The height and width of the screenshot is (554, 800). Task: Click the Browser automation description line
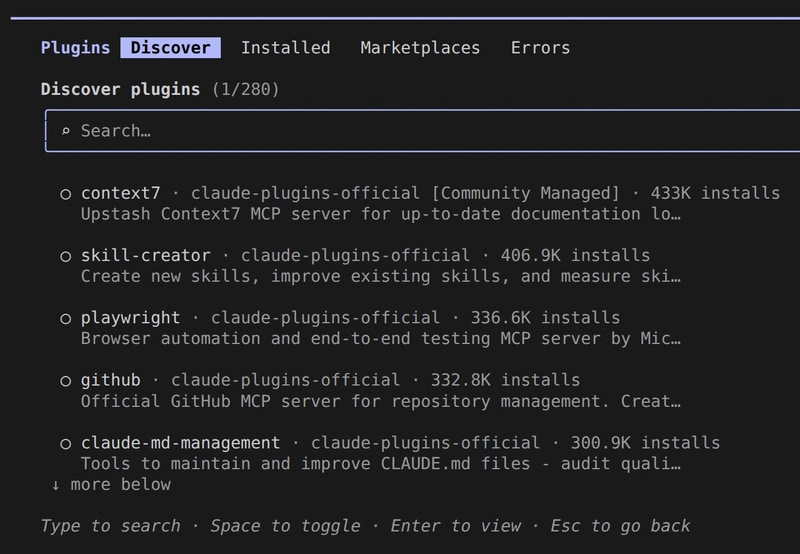point(381,339)
